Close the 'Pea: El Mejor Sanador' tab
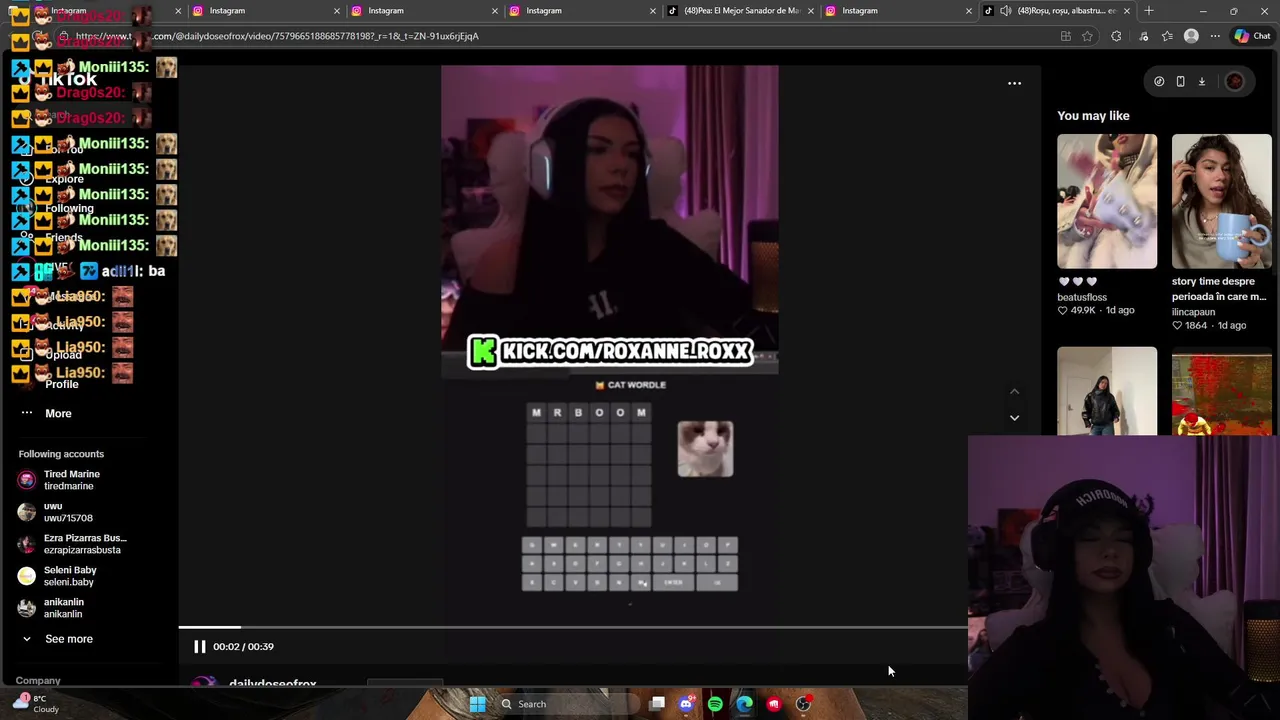The width and height of the screenshot is (1280, 720). click(810, 11)
